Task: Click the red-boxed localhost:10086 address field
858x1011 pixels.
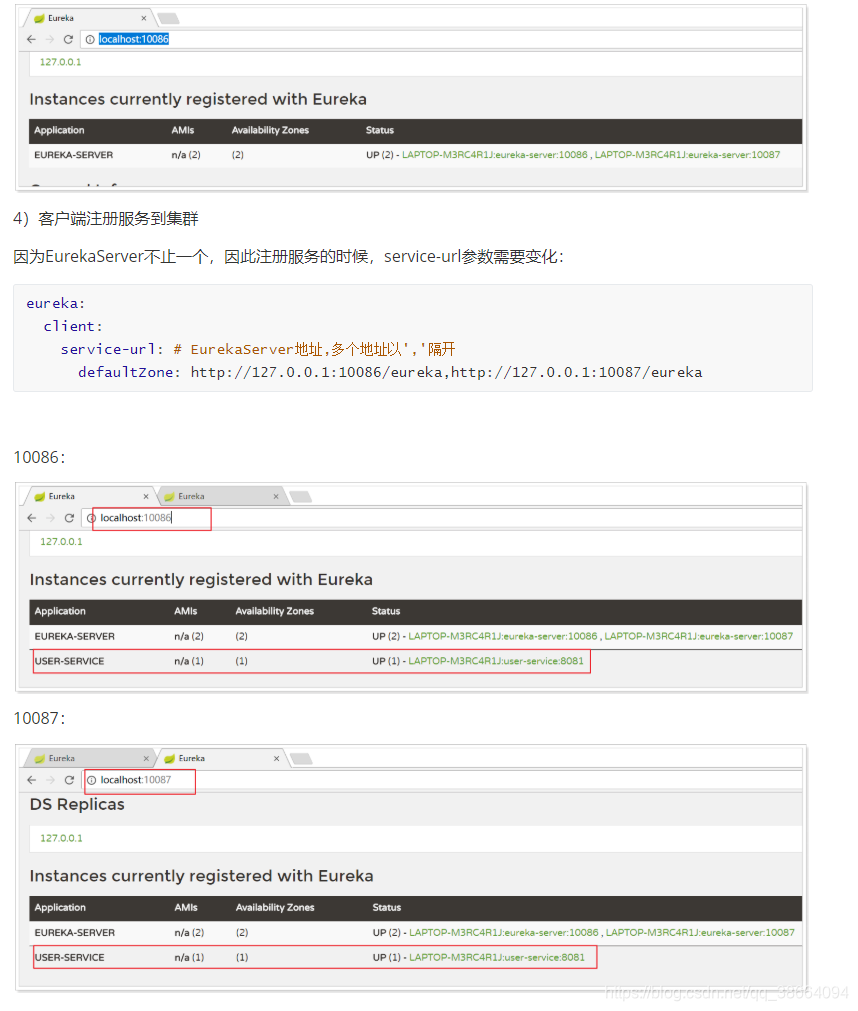Action: pos(442,518)
